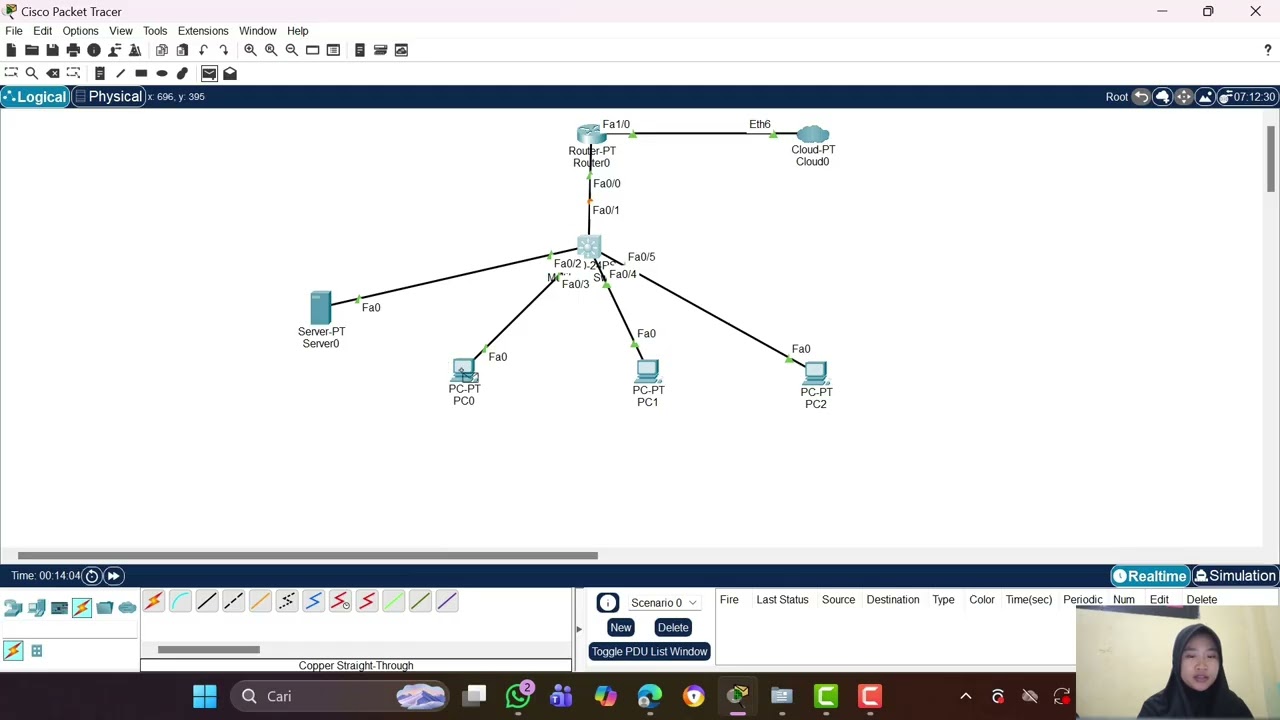
Task: Open Network Information icon in toolbar
Action: (94, 50)
